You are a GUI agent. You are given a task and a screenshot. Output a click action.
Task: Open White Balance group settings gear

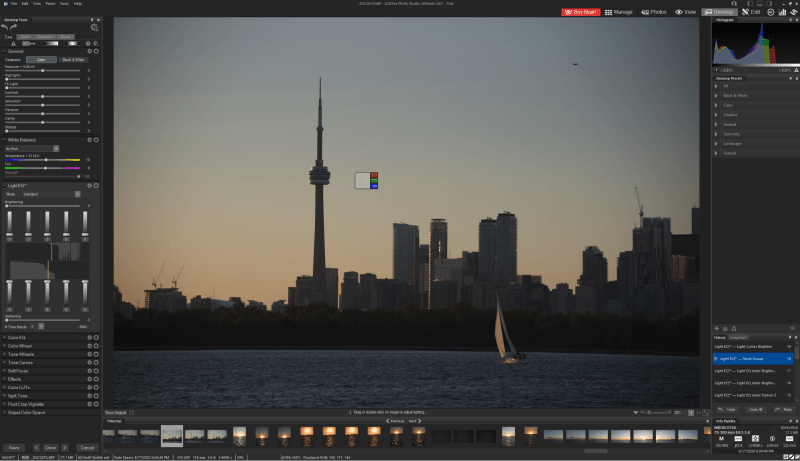(x=89, y=140)
